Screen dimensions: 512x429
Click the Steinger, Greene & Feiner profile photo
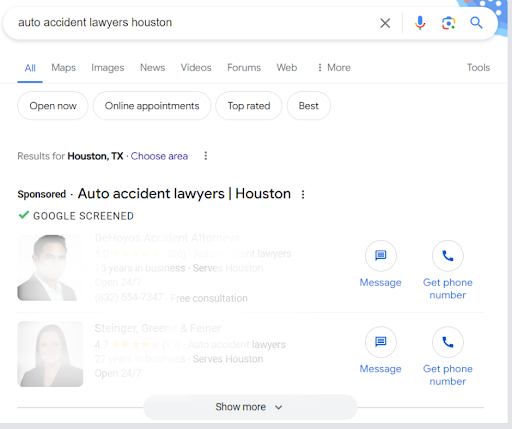pos(50,354)
